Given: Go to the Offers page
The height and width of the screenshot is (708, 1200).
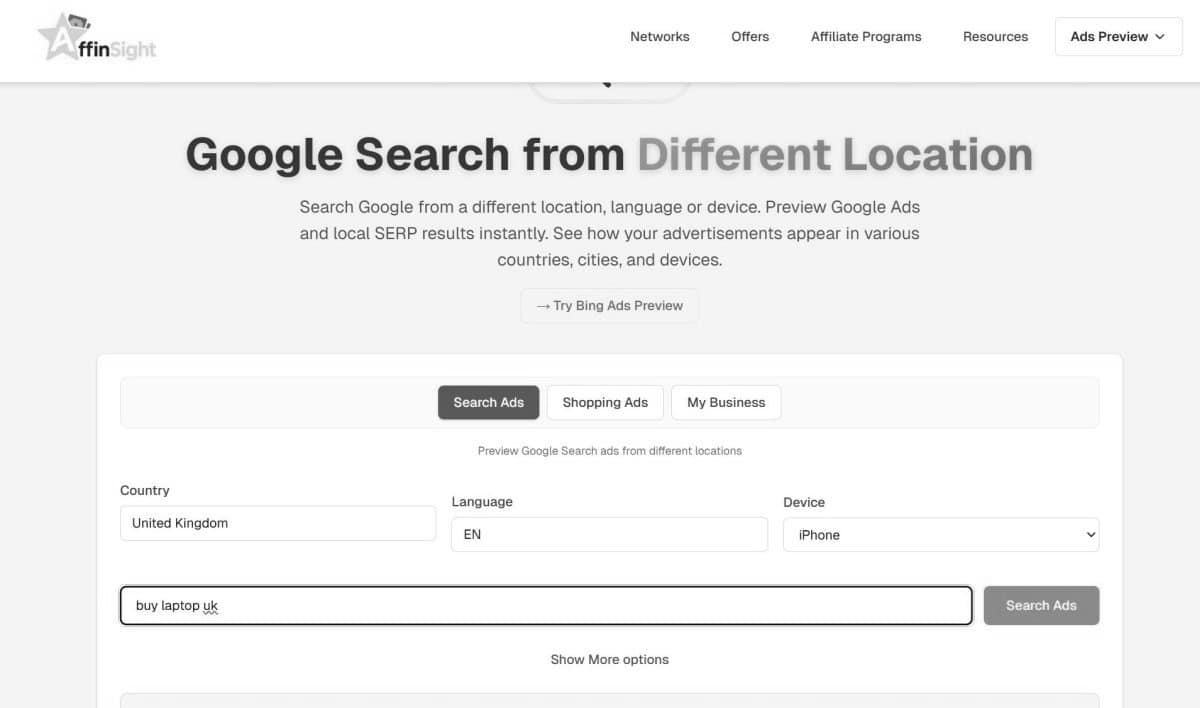Looking at the screenshot, I should tap(750, 37).
